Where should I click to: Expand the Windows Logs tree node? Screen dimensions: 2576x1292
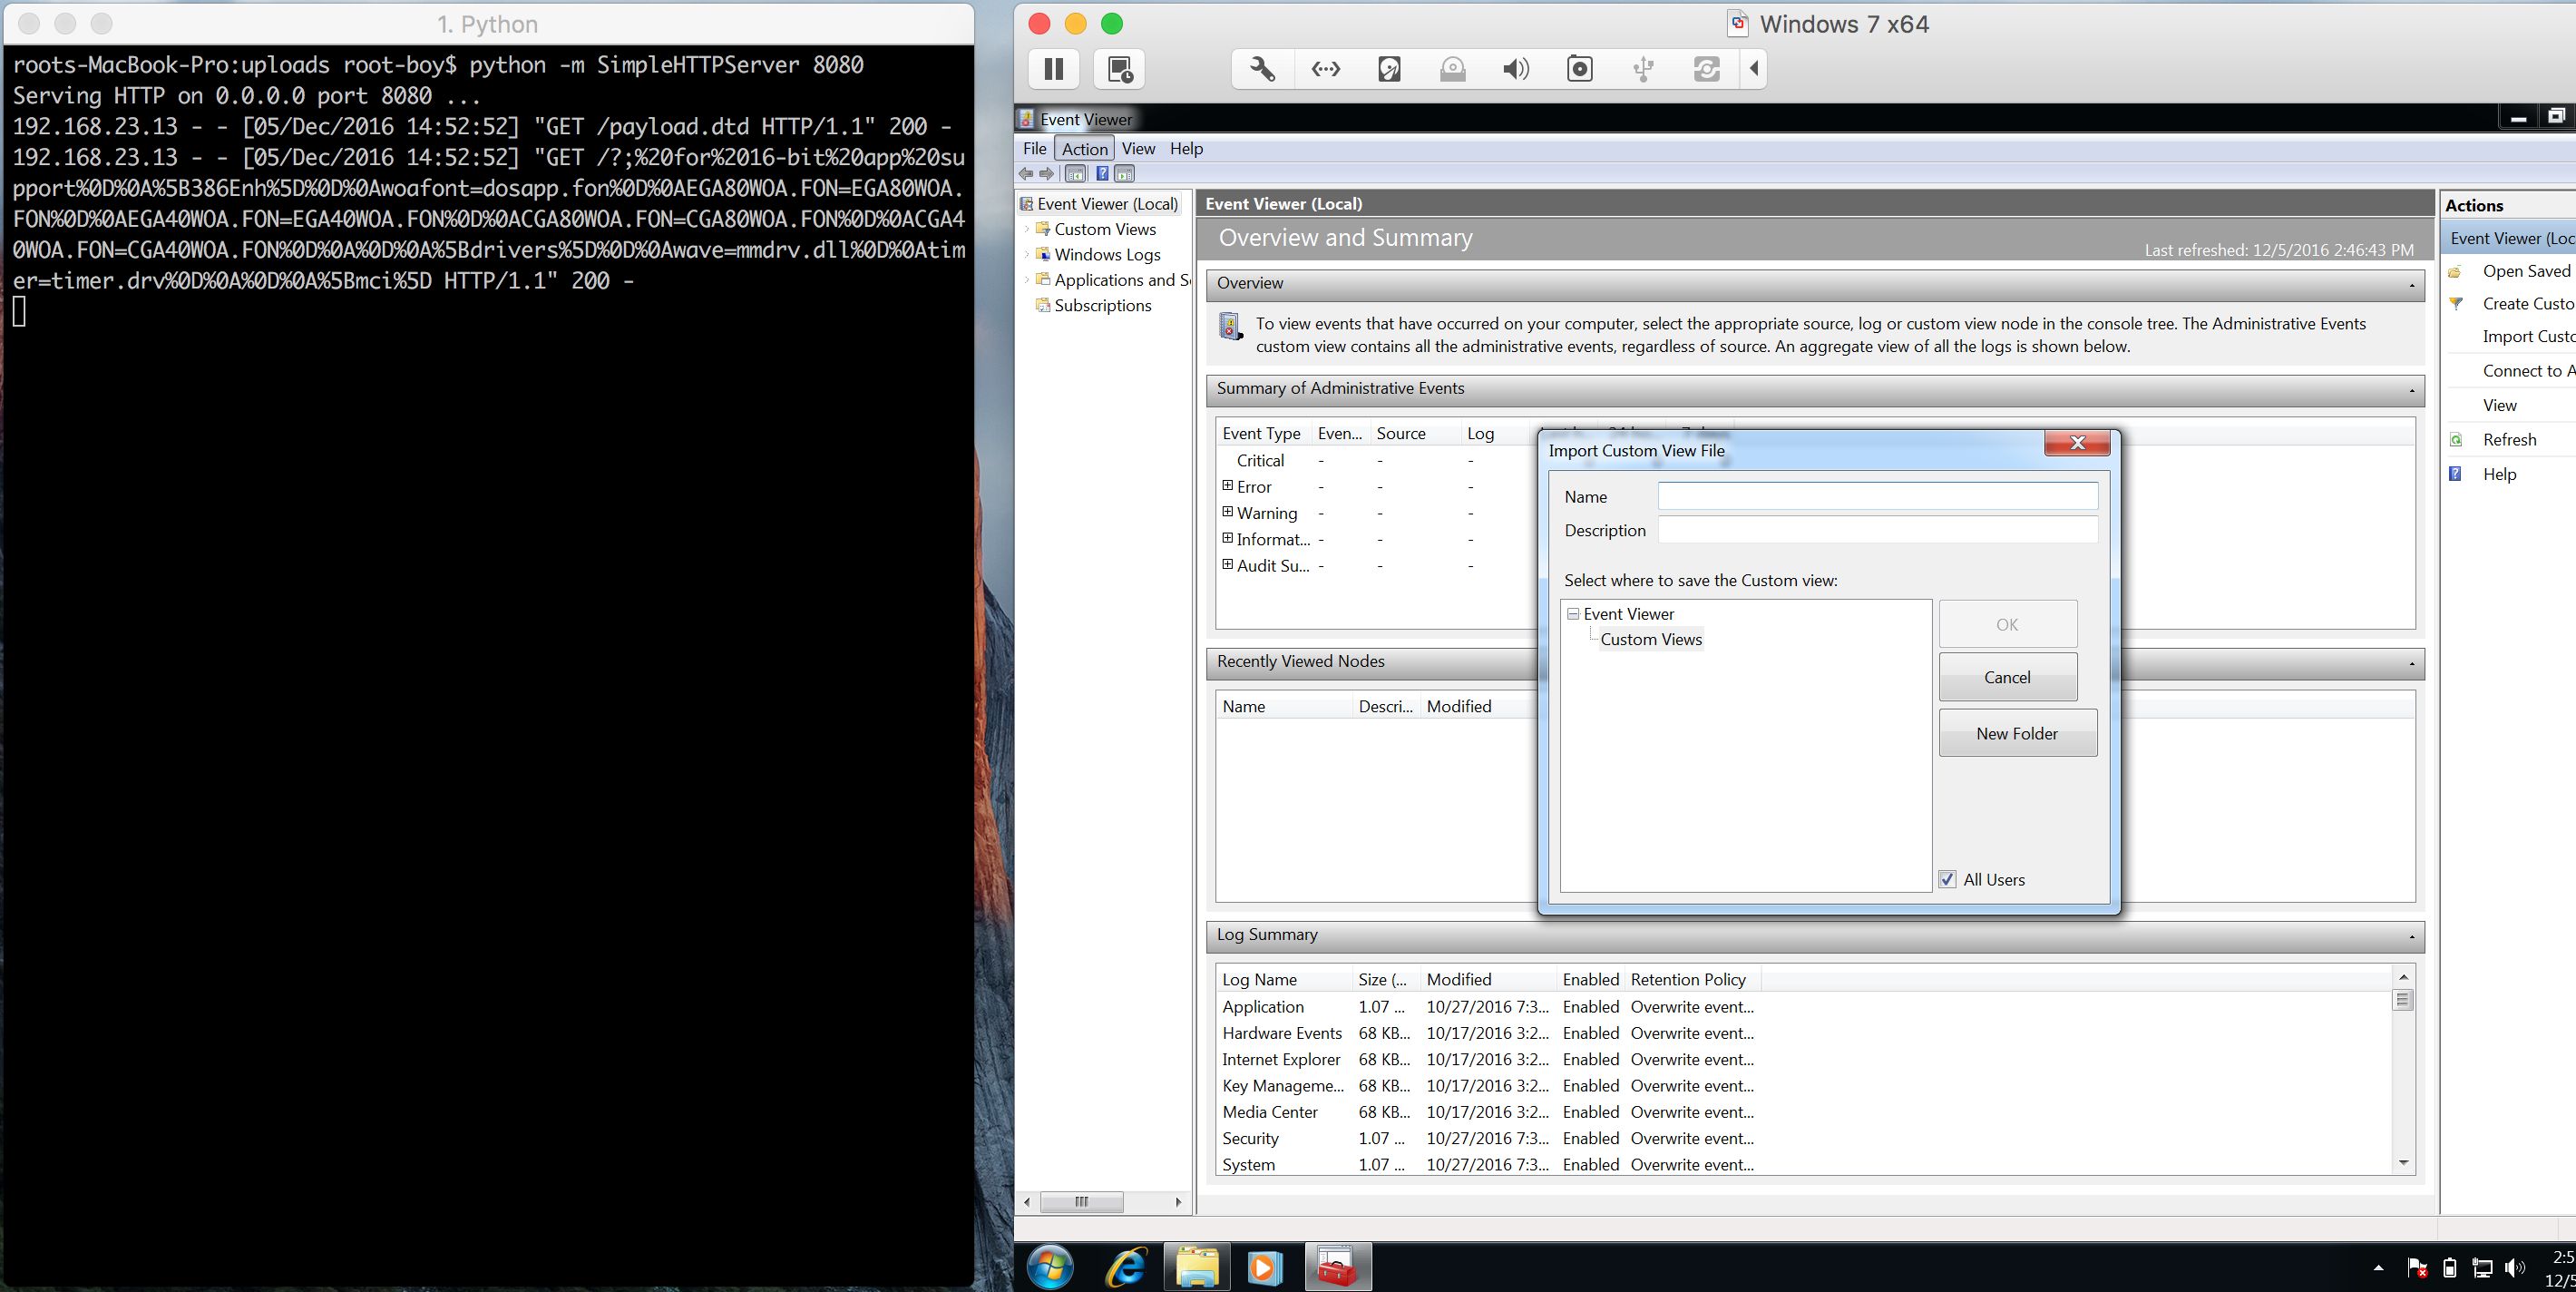point(1027,254)
